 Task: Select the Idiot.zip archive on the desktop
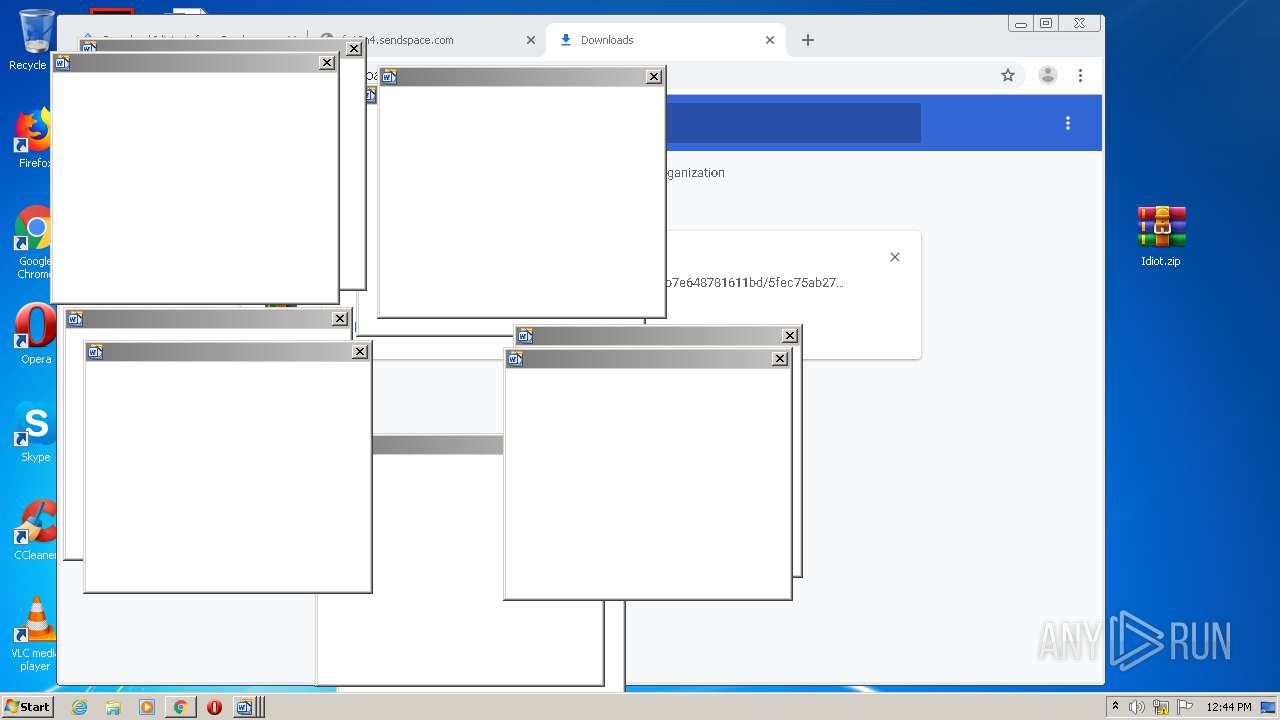click(1160, 236)
